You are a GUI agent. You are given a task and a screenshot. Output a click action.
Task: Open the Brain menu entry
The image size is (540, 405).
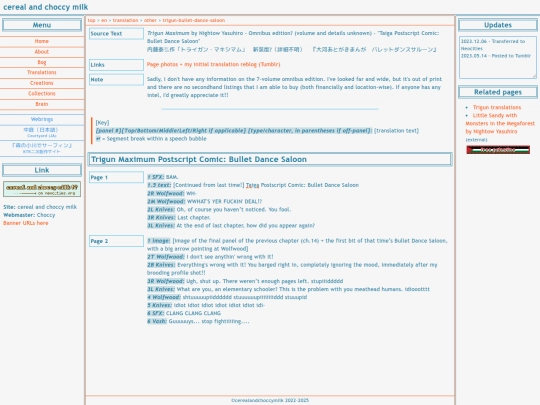[42, 104]
